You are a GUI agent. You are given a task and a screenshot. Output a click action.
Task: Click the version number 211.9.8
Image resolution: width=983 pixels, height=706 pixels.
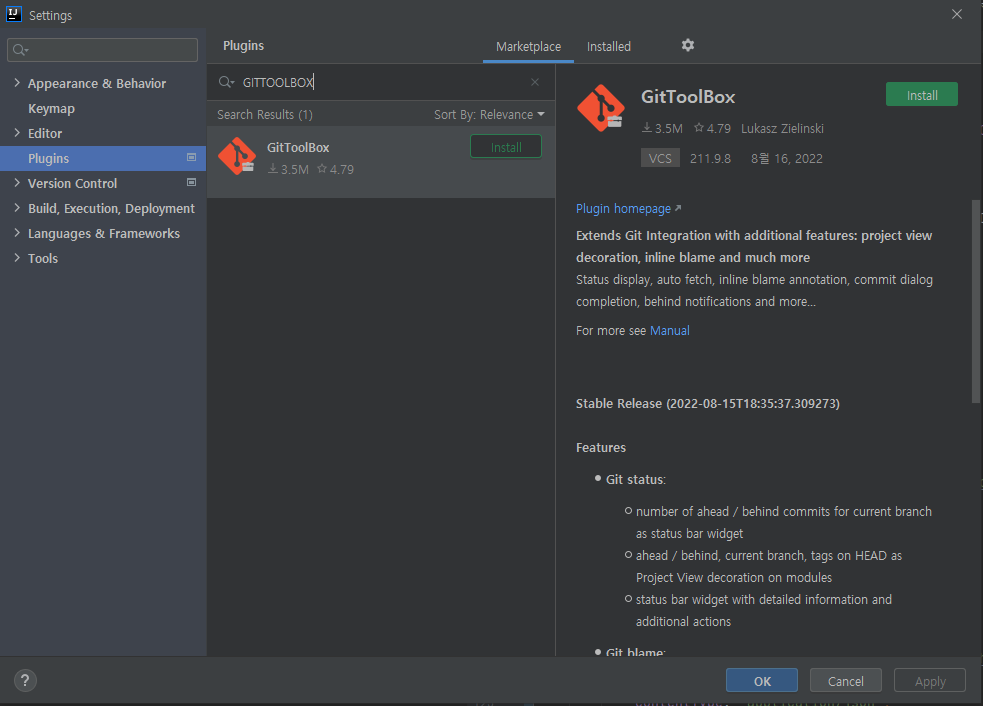coord(710,159)
